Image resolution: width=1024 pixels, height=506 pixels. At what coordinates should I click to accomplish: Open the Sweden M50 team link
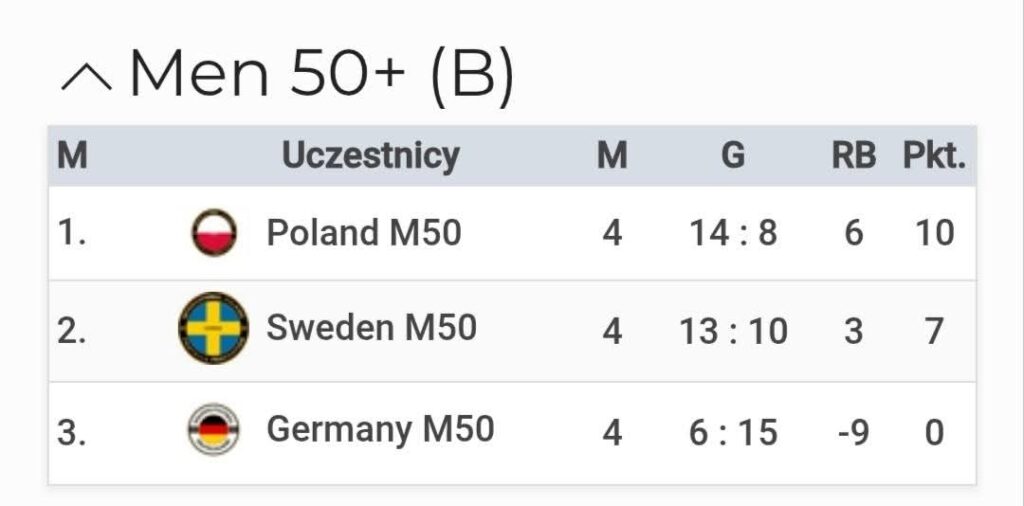tap(371, 328)
